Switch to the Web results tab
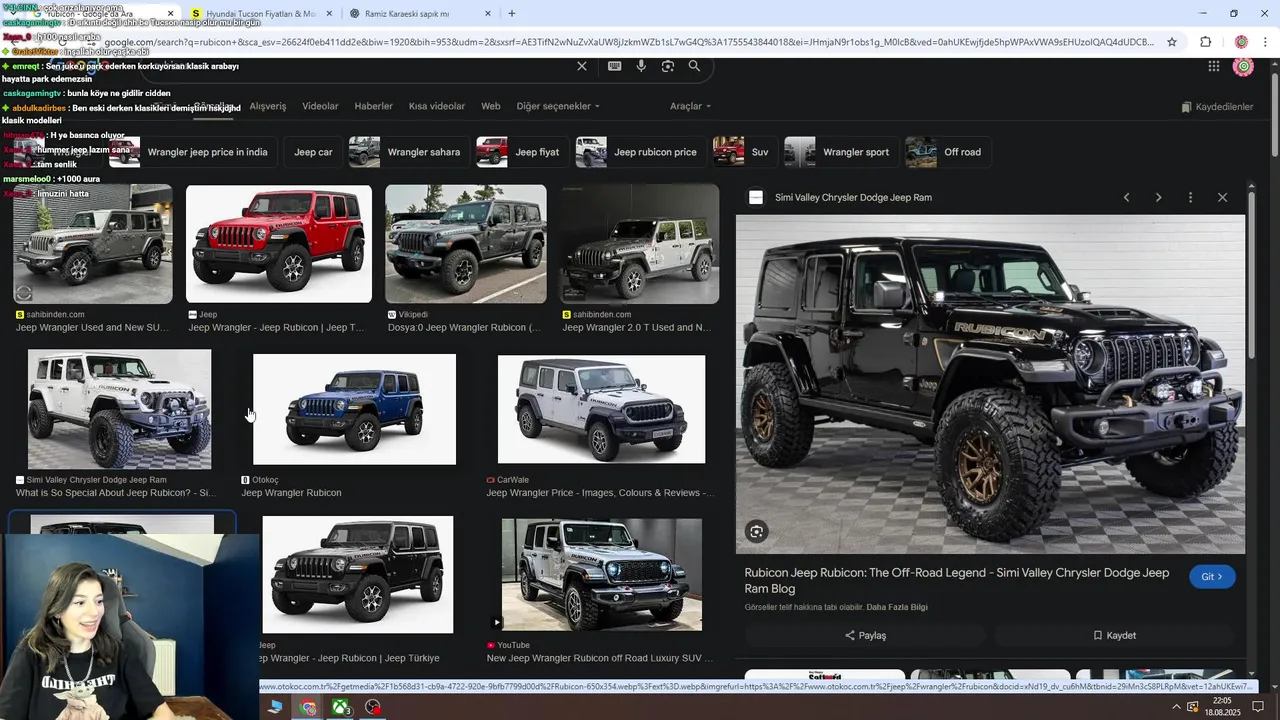This screenshot has width=1280, height=720. point(491,106)
